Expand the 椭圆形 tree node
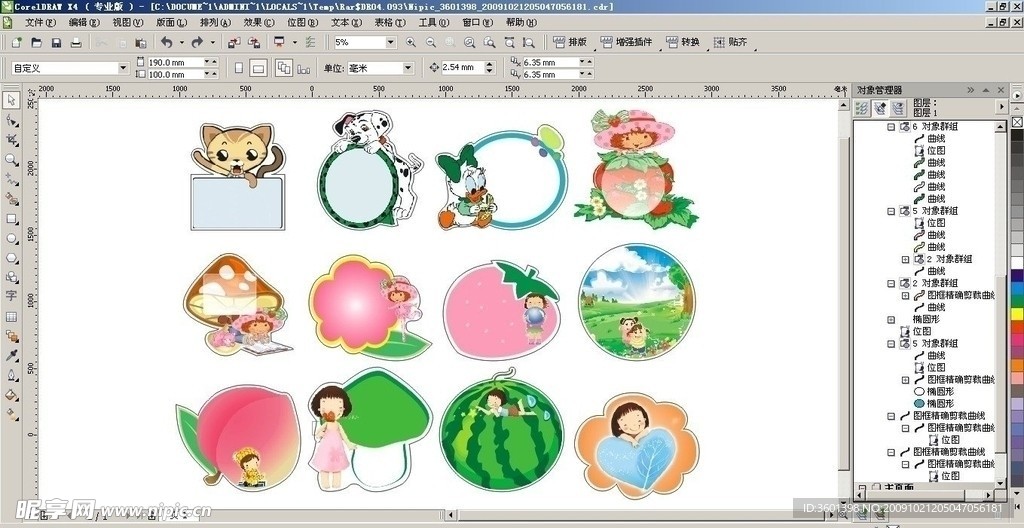The height and width of the screenshot is (528, 1024). coord(891,320)
